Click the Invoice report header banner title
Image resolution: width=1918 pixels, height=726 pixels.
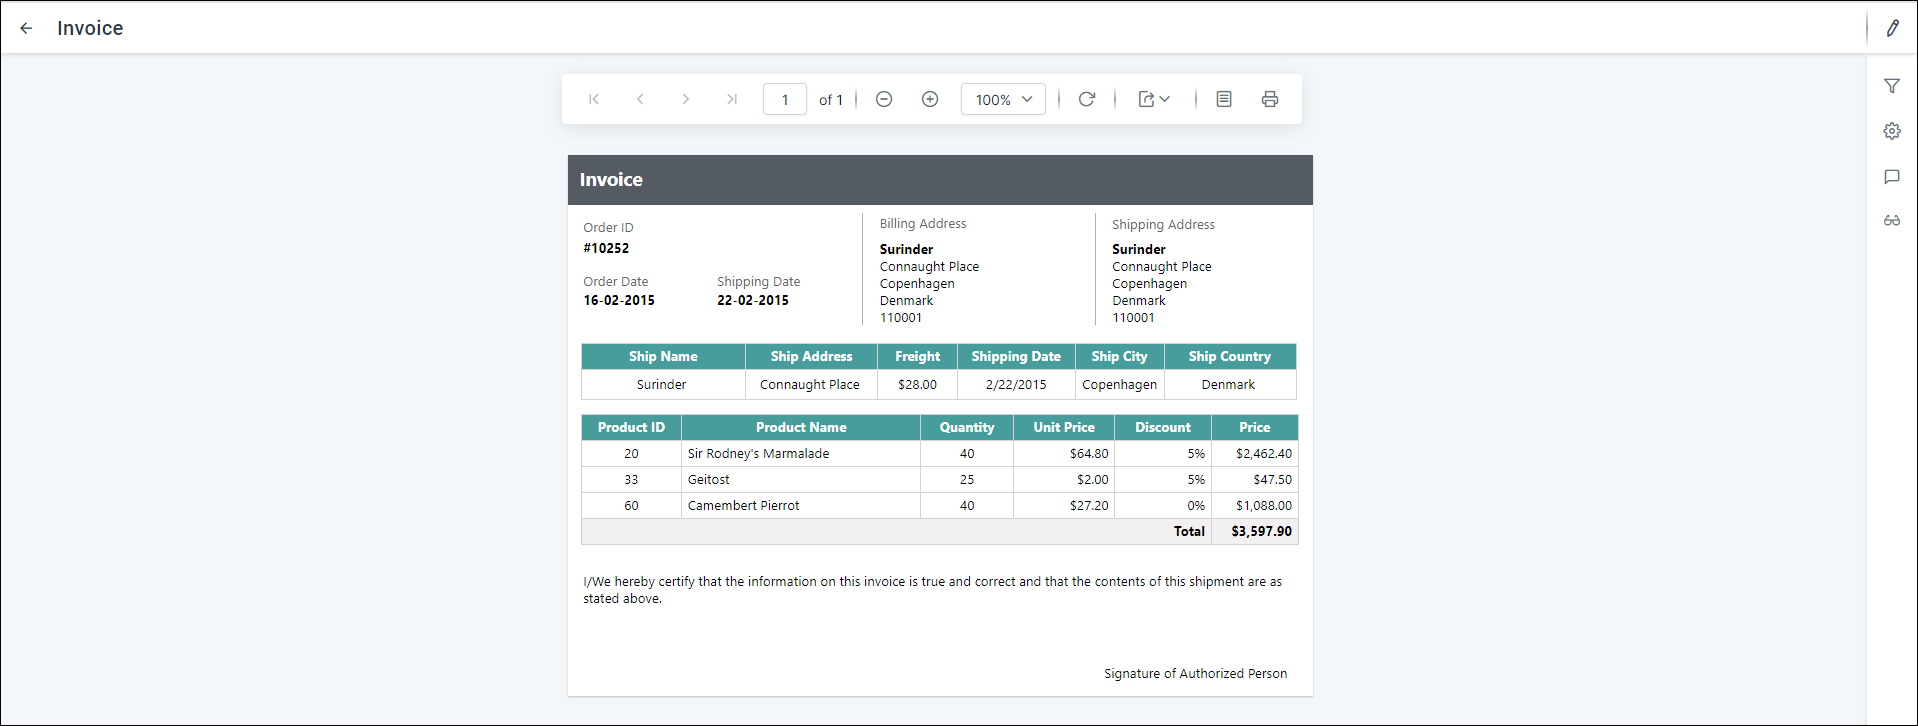[611, 180]
